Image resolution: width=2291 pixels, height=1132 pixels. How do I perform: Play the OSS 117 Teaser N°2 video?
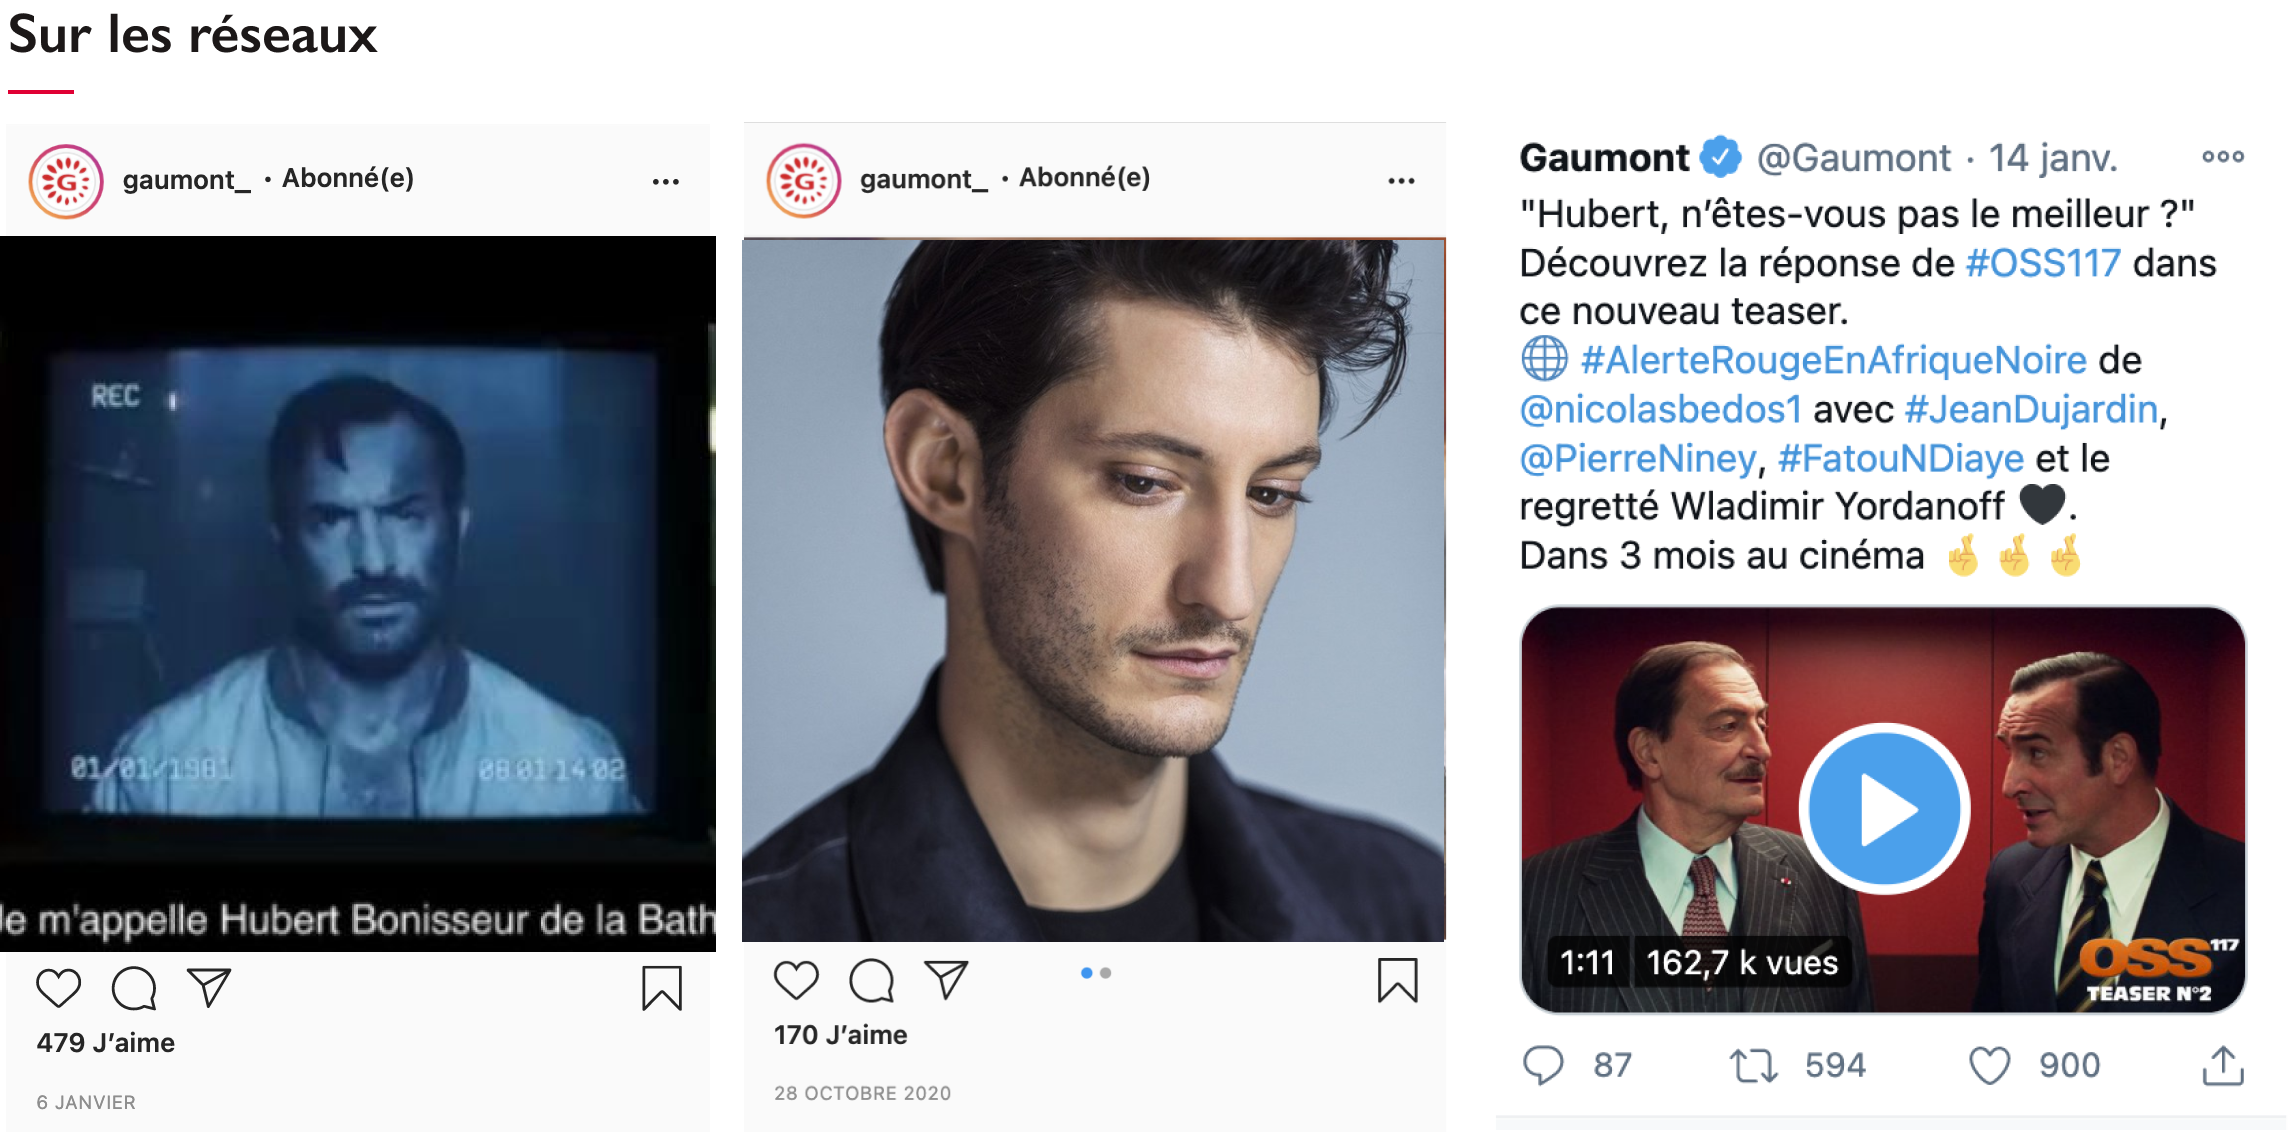(1884, 808)
